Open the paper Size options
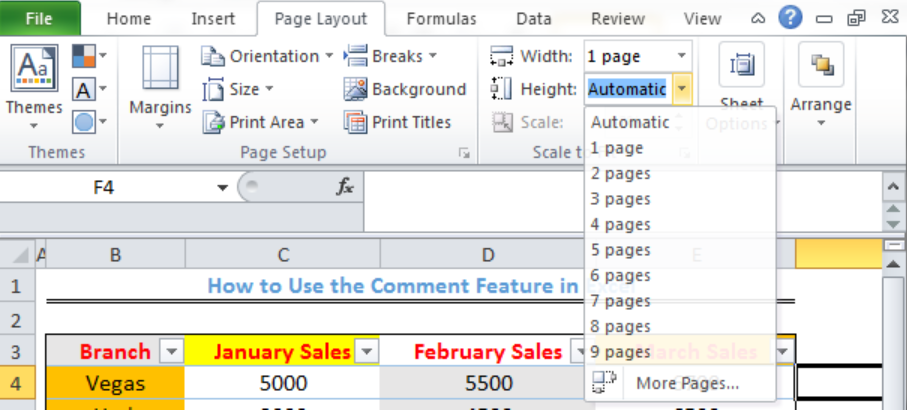This screenshot has height=414, width=908. tap(237, 89)
